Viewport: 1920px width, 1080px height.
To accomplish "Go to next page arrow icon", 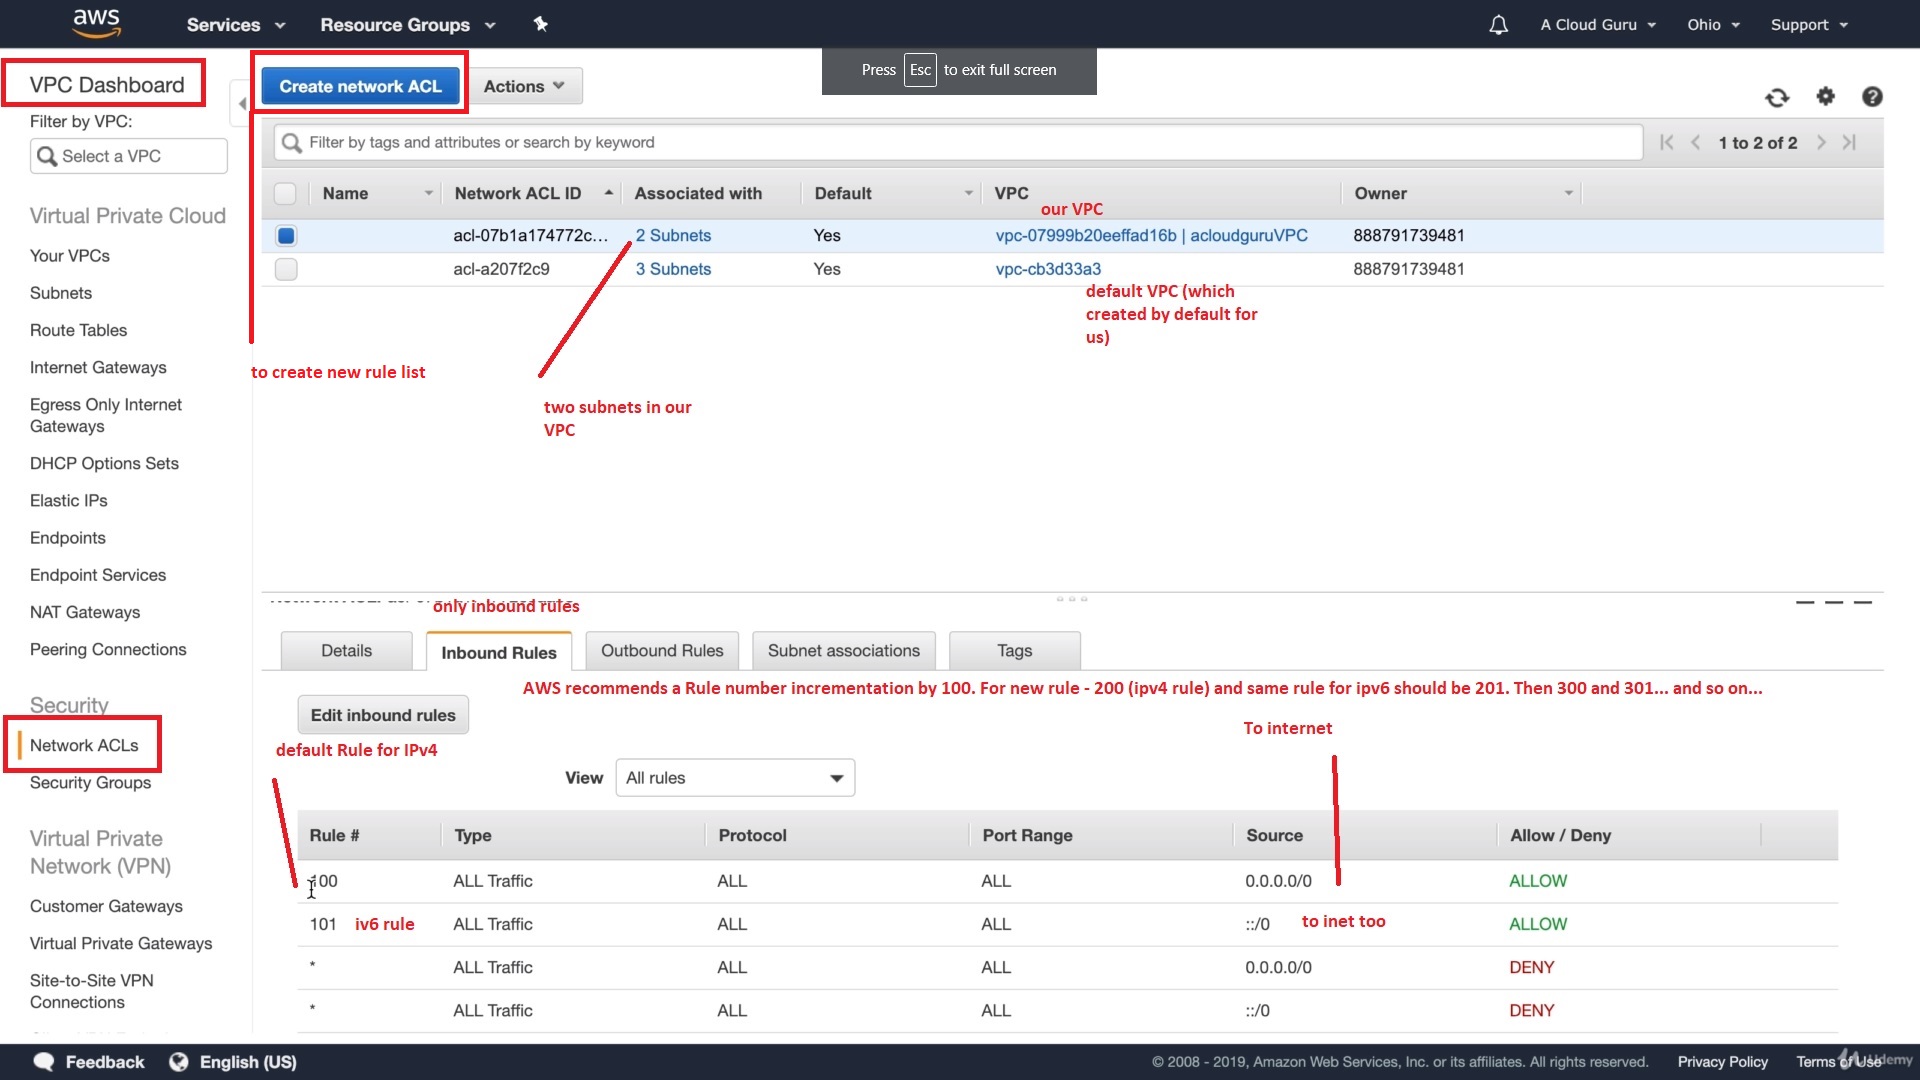I will click(x=1821, y=143).
